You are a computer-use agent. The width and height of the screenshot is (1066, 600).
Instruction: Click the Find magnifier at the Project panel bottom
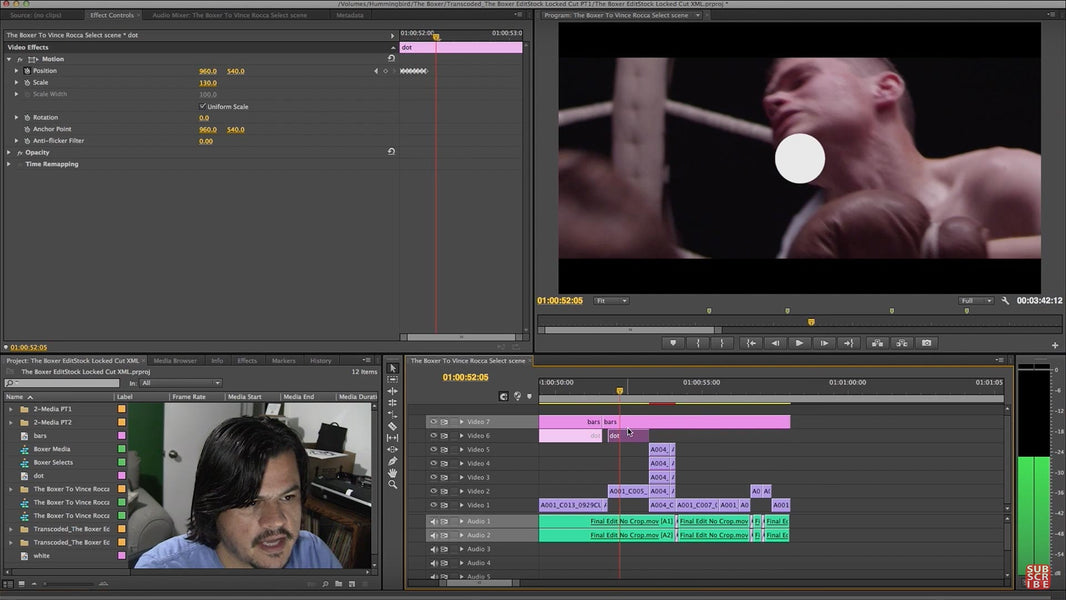326,582
